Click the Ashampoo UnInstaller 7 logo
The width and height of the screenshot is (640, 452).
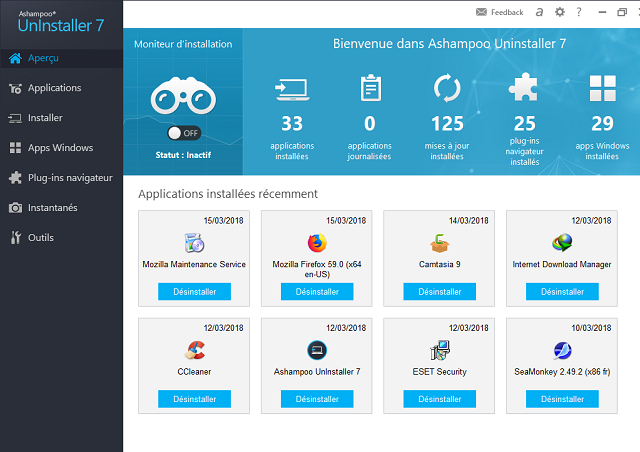tap(61, 22)
